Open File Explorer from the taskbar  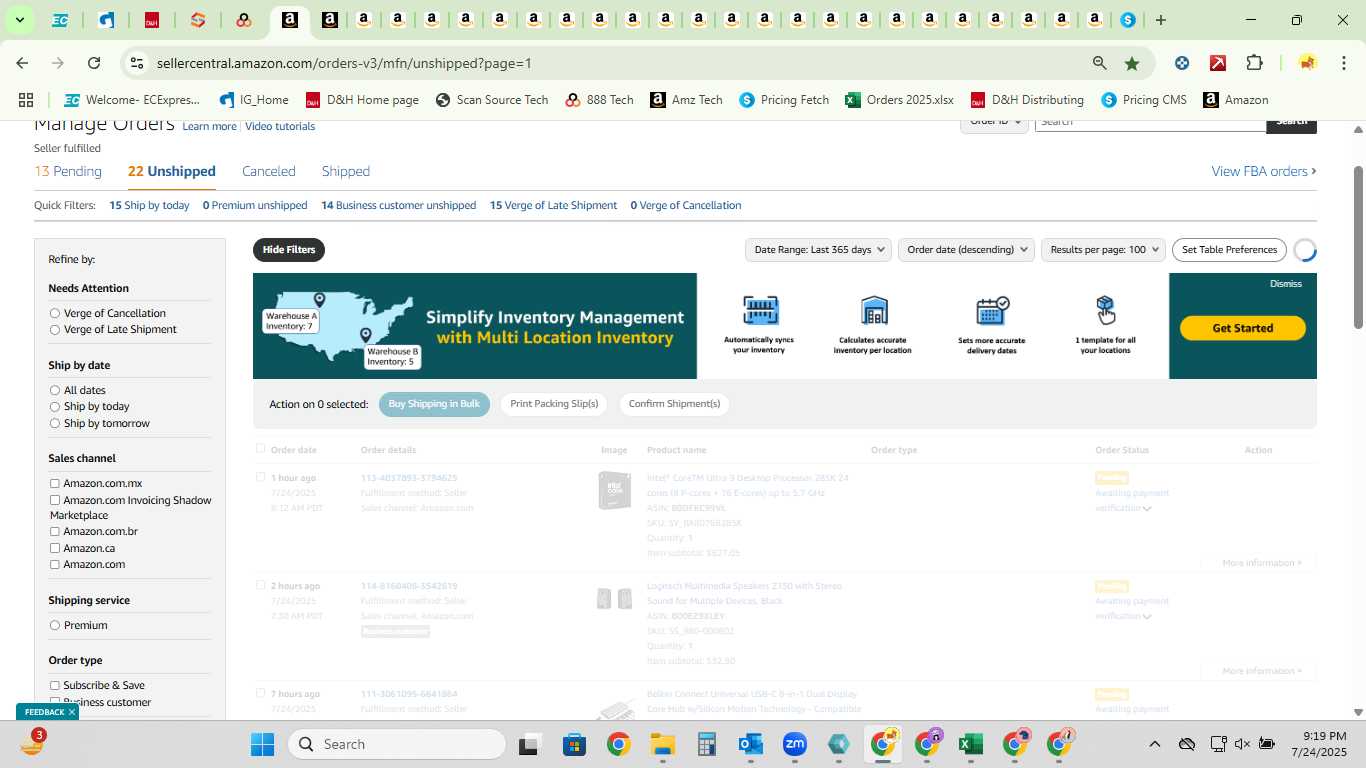pyautogui.click(x=662, y=744)
